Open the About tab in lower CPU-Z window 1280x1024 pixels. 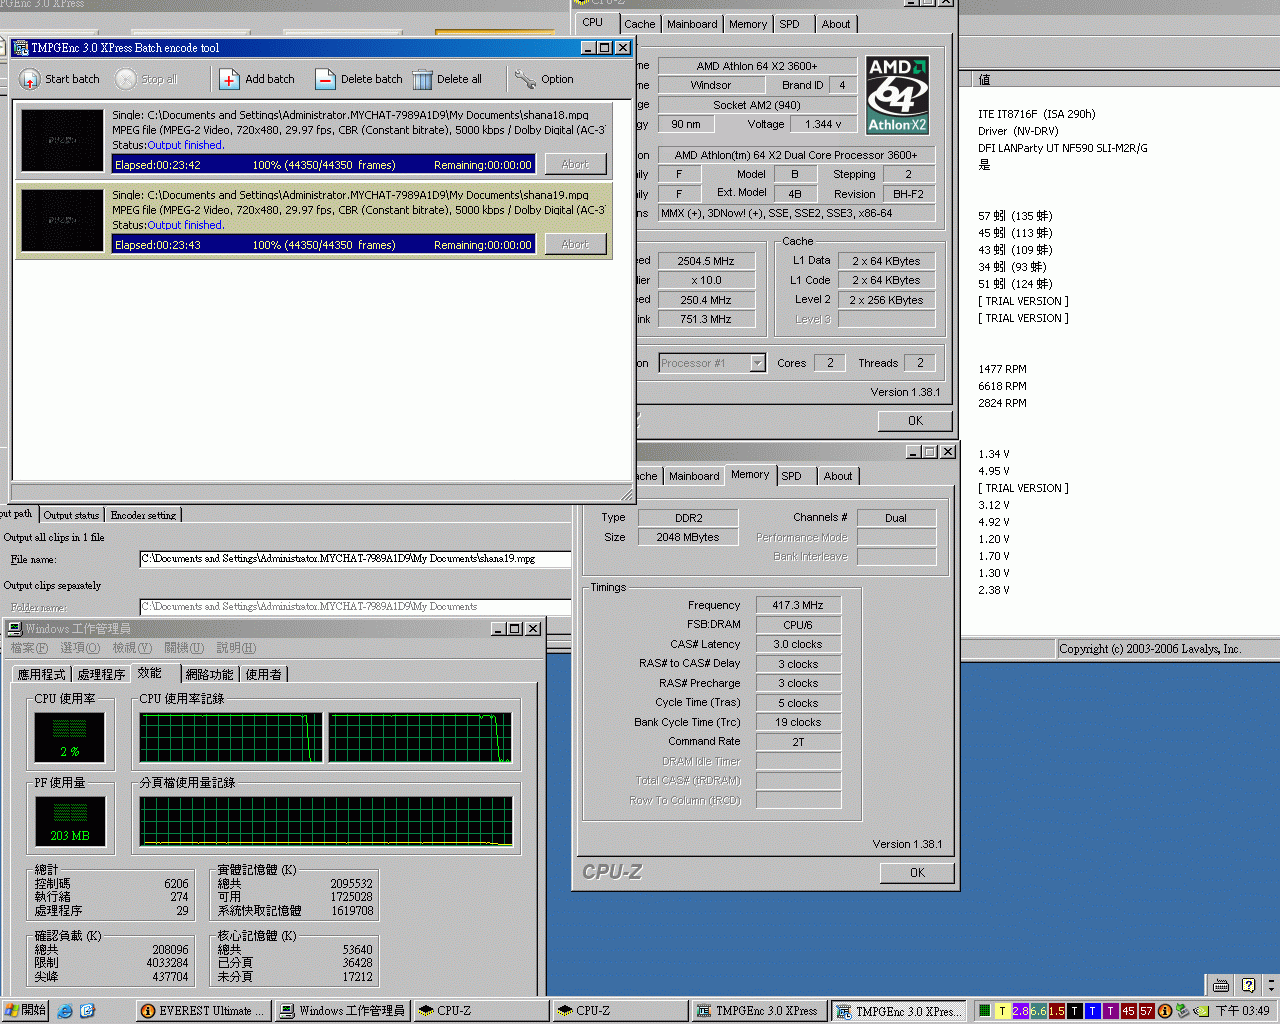coord(838,476)
